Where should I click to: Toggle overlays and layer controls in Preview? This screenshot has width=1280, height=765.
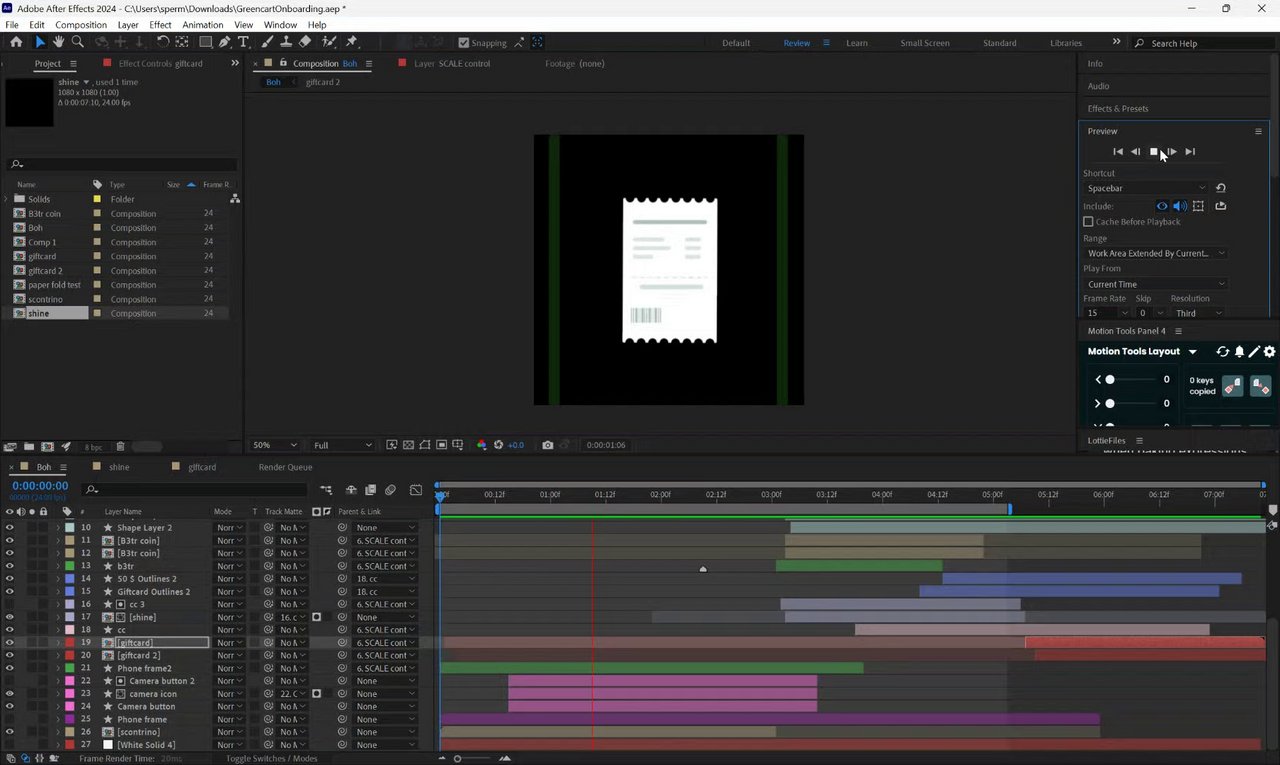point(1198,206)
